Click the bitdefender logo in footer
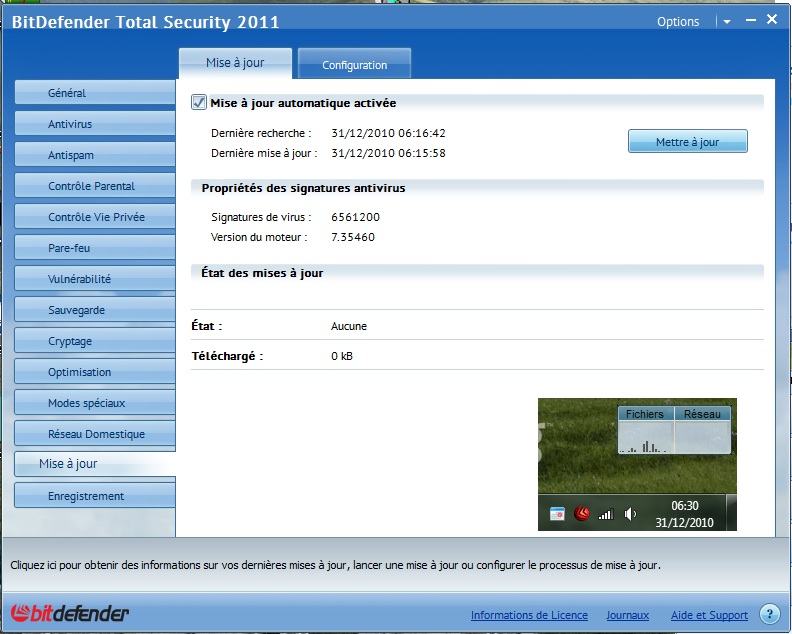 (x=70, y=613)
